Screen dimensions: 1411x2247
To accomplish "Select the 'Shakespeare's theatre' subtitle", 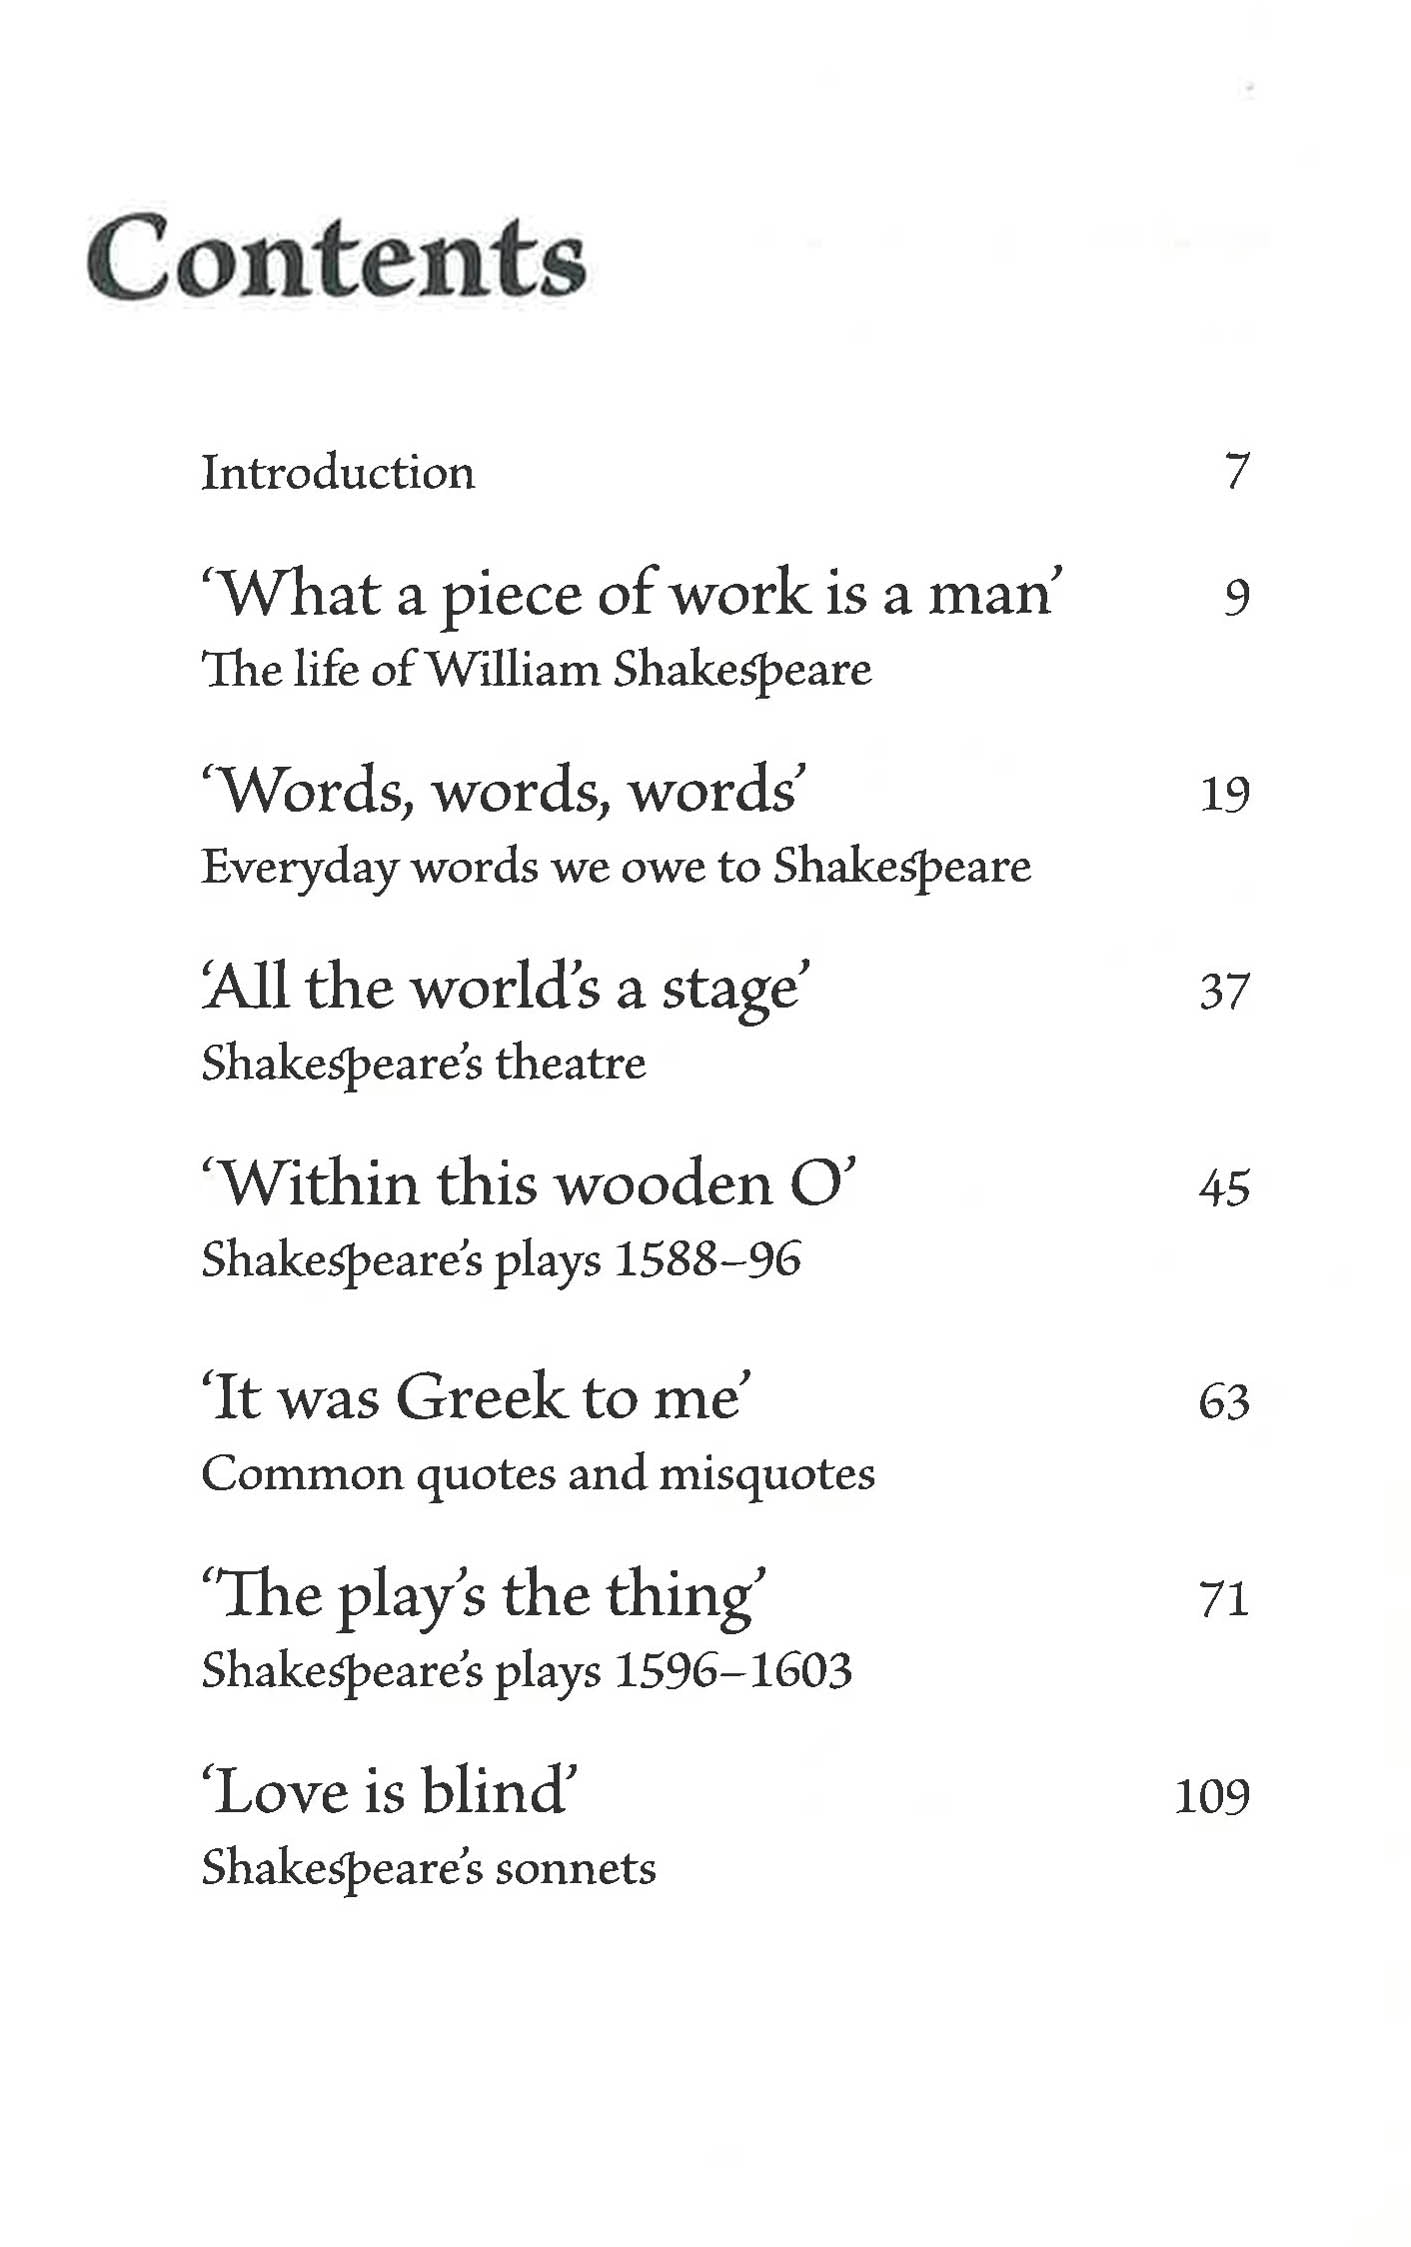I will click(424, 1064).
